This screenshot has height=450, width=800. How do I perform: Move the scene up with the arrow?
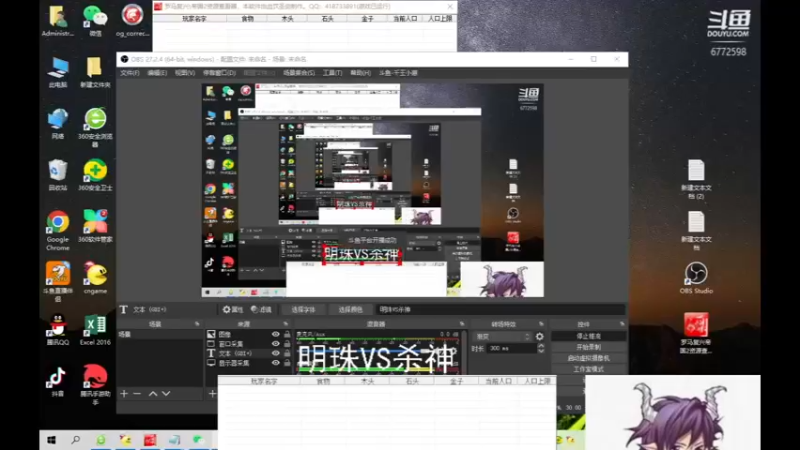pyautogui.click(x=153, y=393)
